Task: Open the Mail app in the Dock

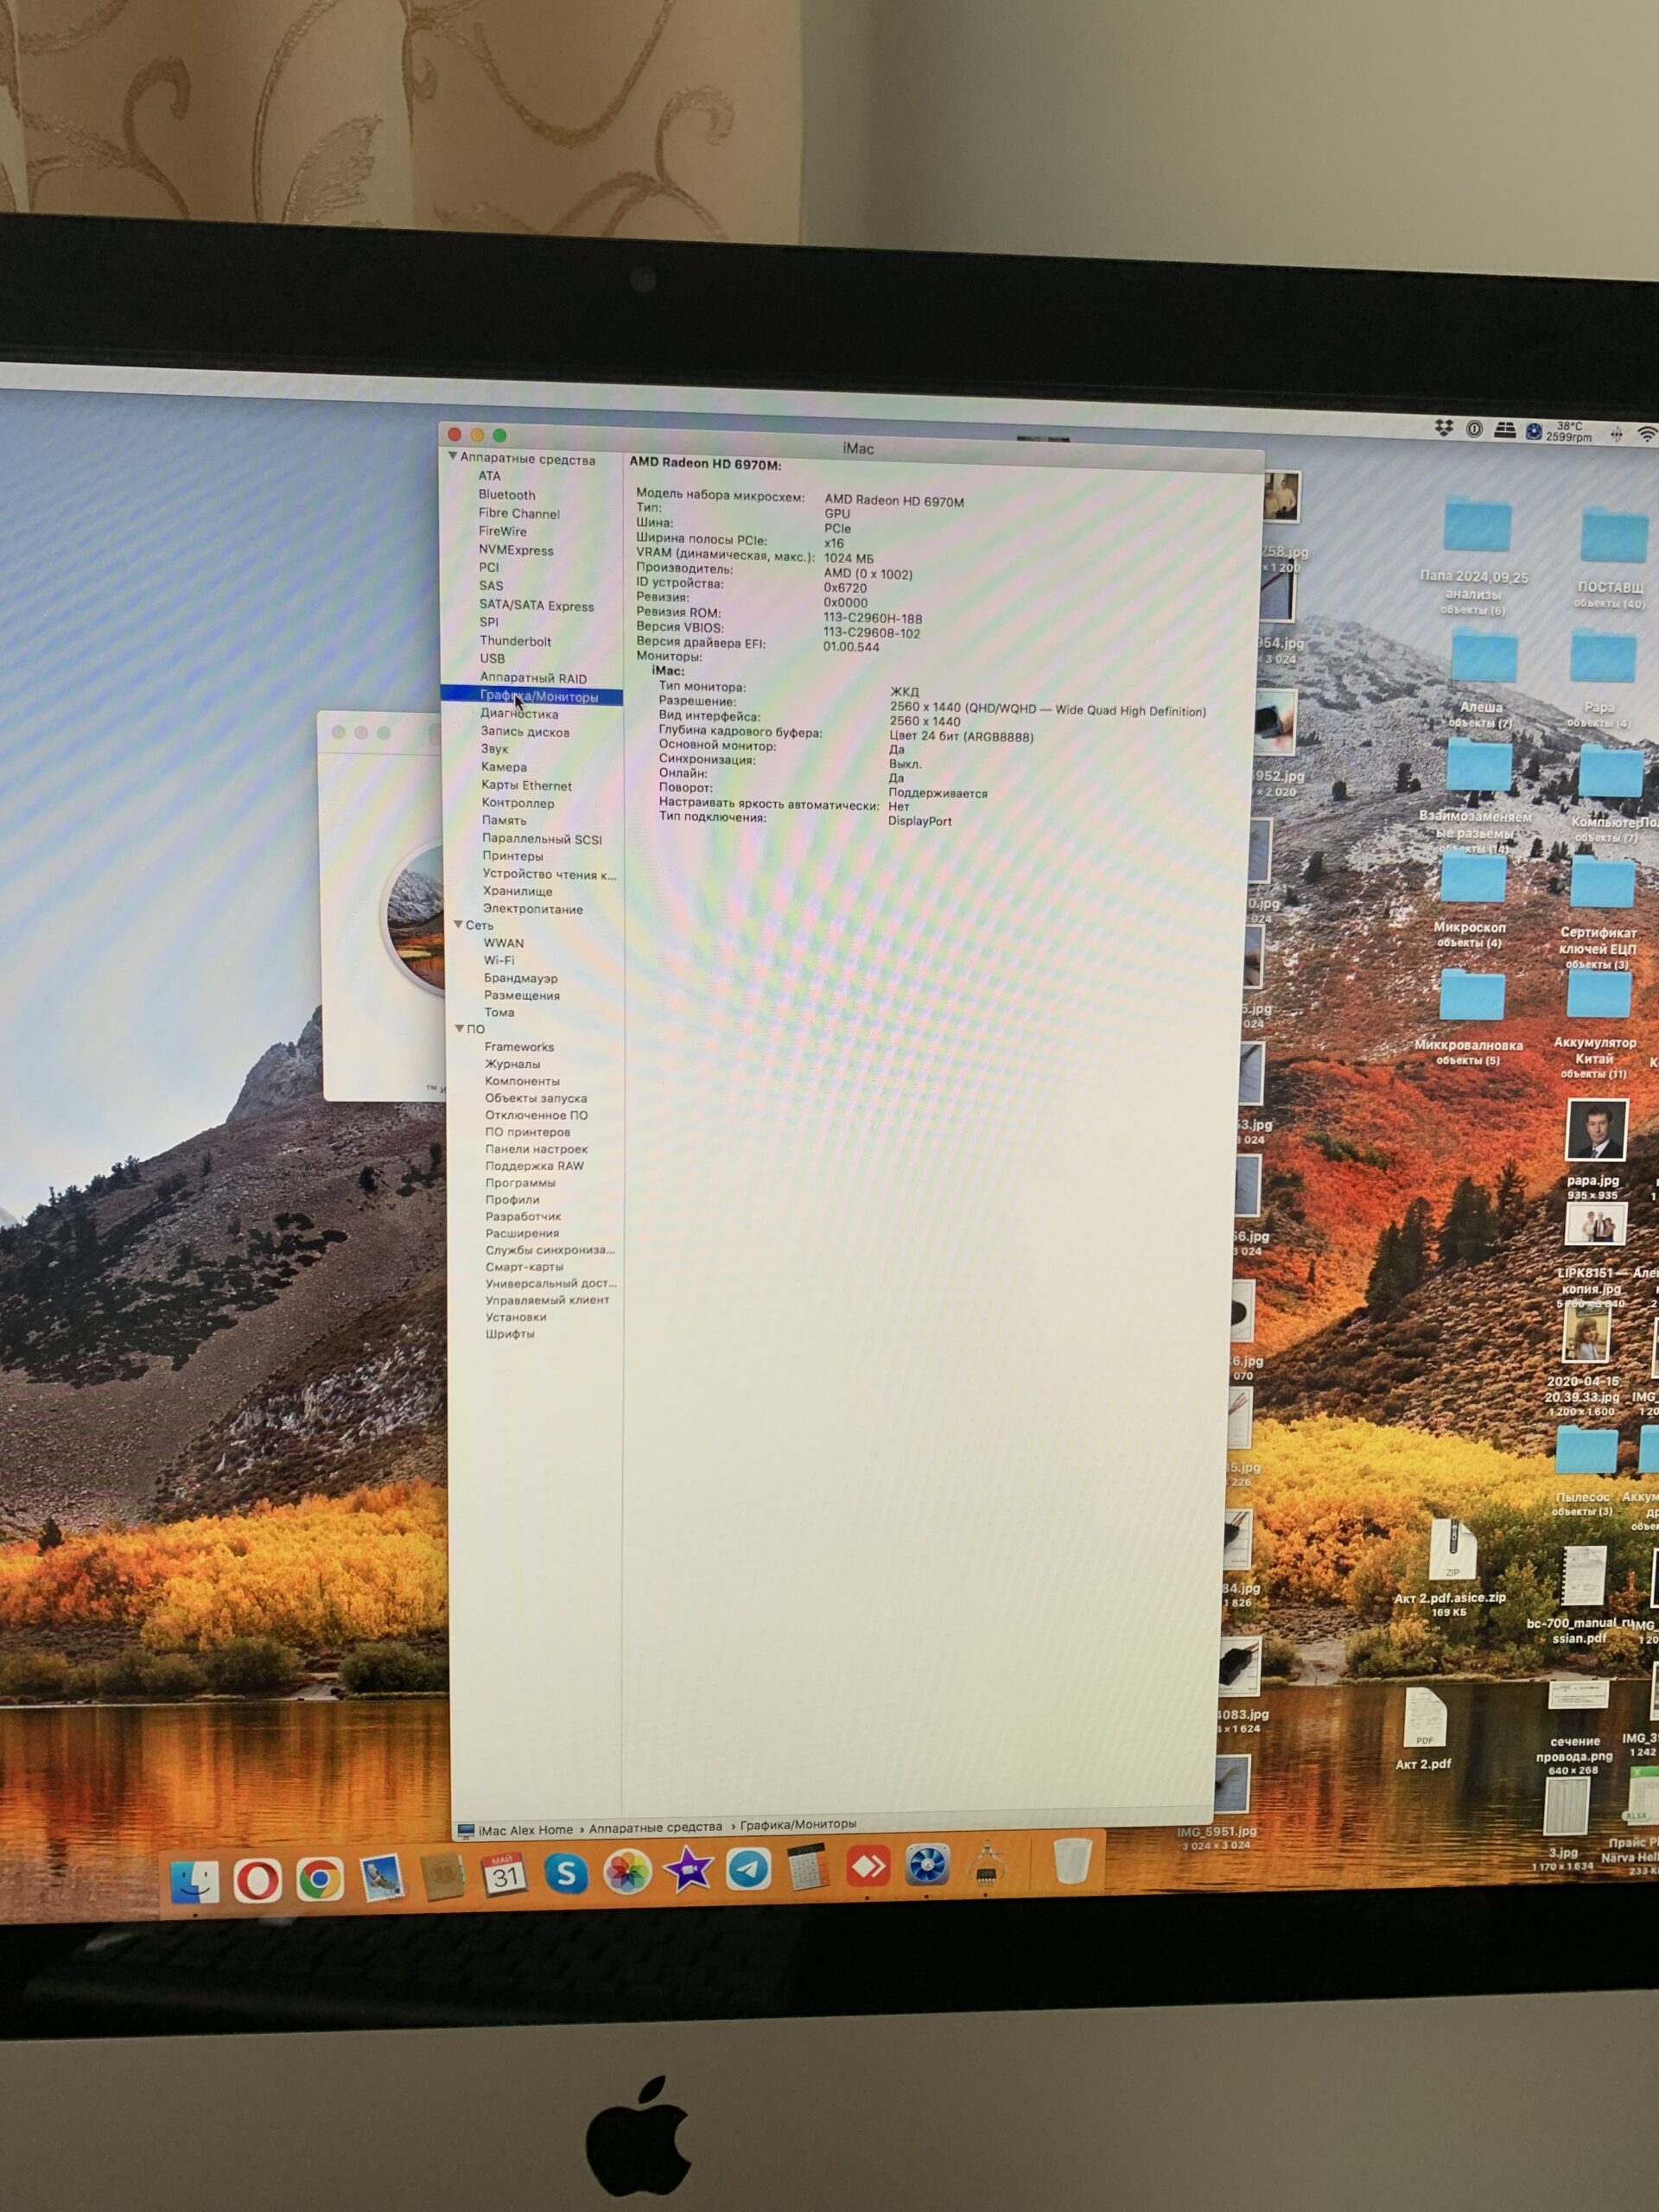Action: click(381, 1877)
